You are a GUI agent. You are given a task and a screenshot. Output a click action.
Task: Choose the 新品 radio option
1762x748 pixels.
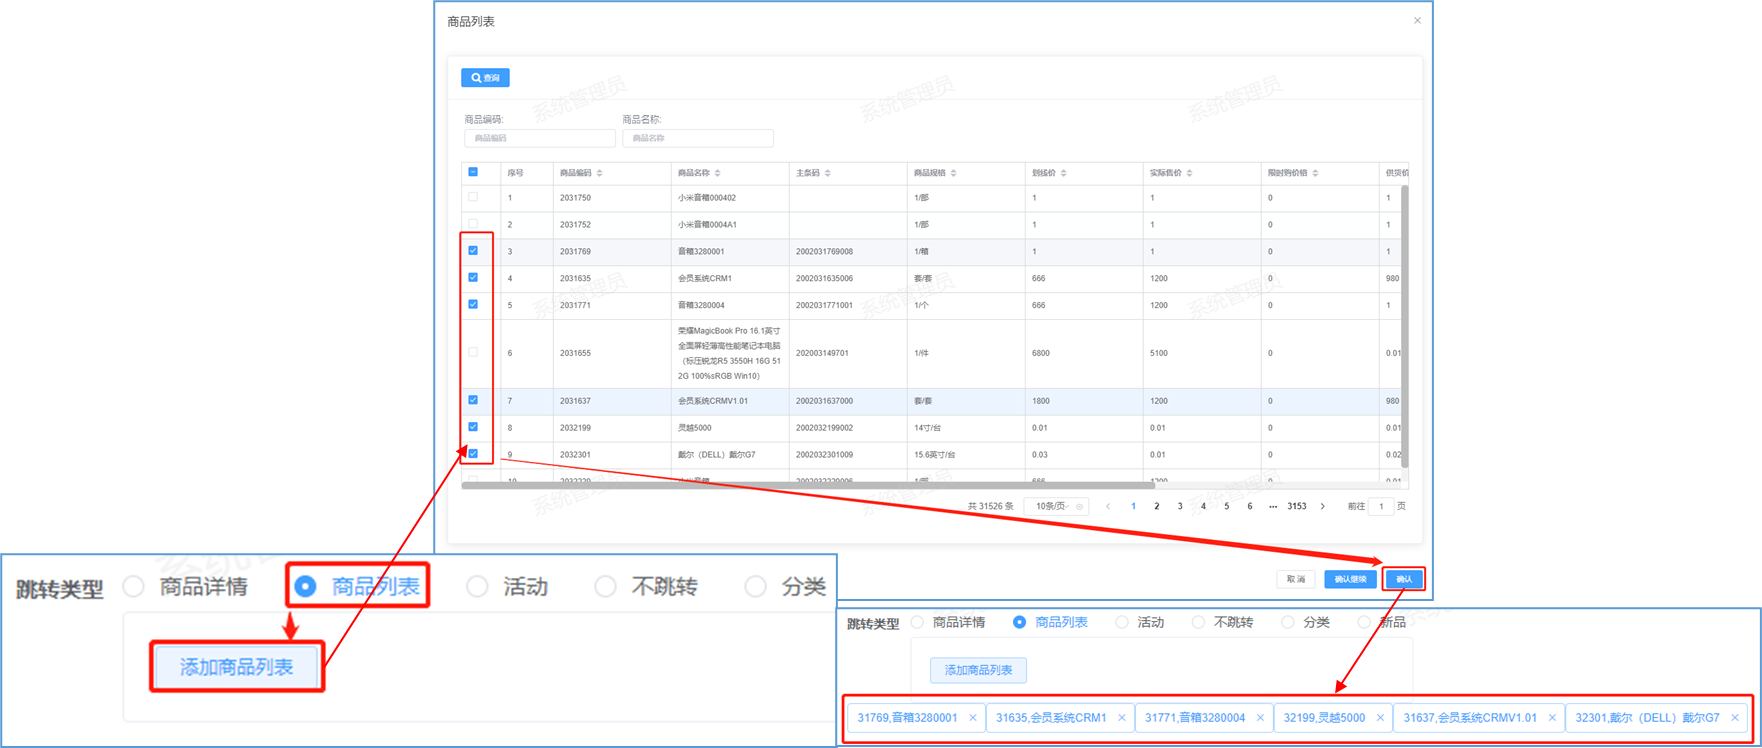1364,622
